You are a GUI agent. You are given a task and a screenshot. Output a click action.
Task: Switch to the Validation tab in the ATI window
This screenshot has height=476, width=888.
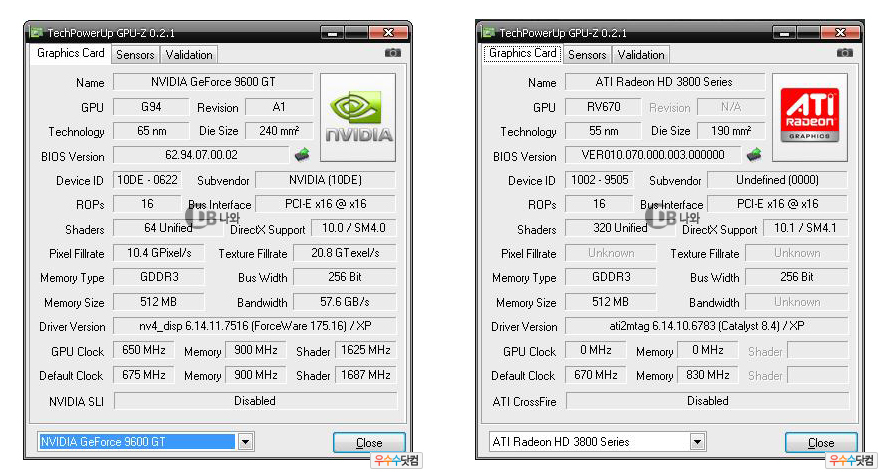(641, 55)
